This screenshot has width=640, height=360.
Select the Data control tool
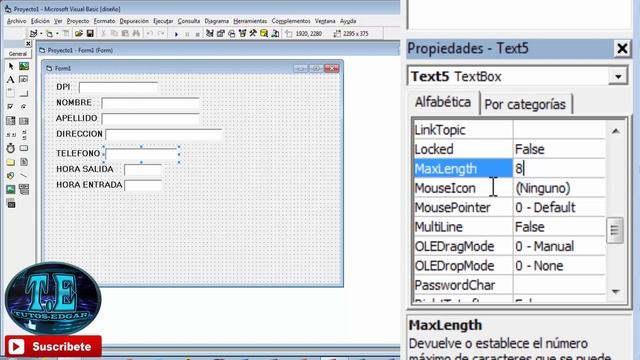click(x=24, y=189)
